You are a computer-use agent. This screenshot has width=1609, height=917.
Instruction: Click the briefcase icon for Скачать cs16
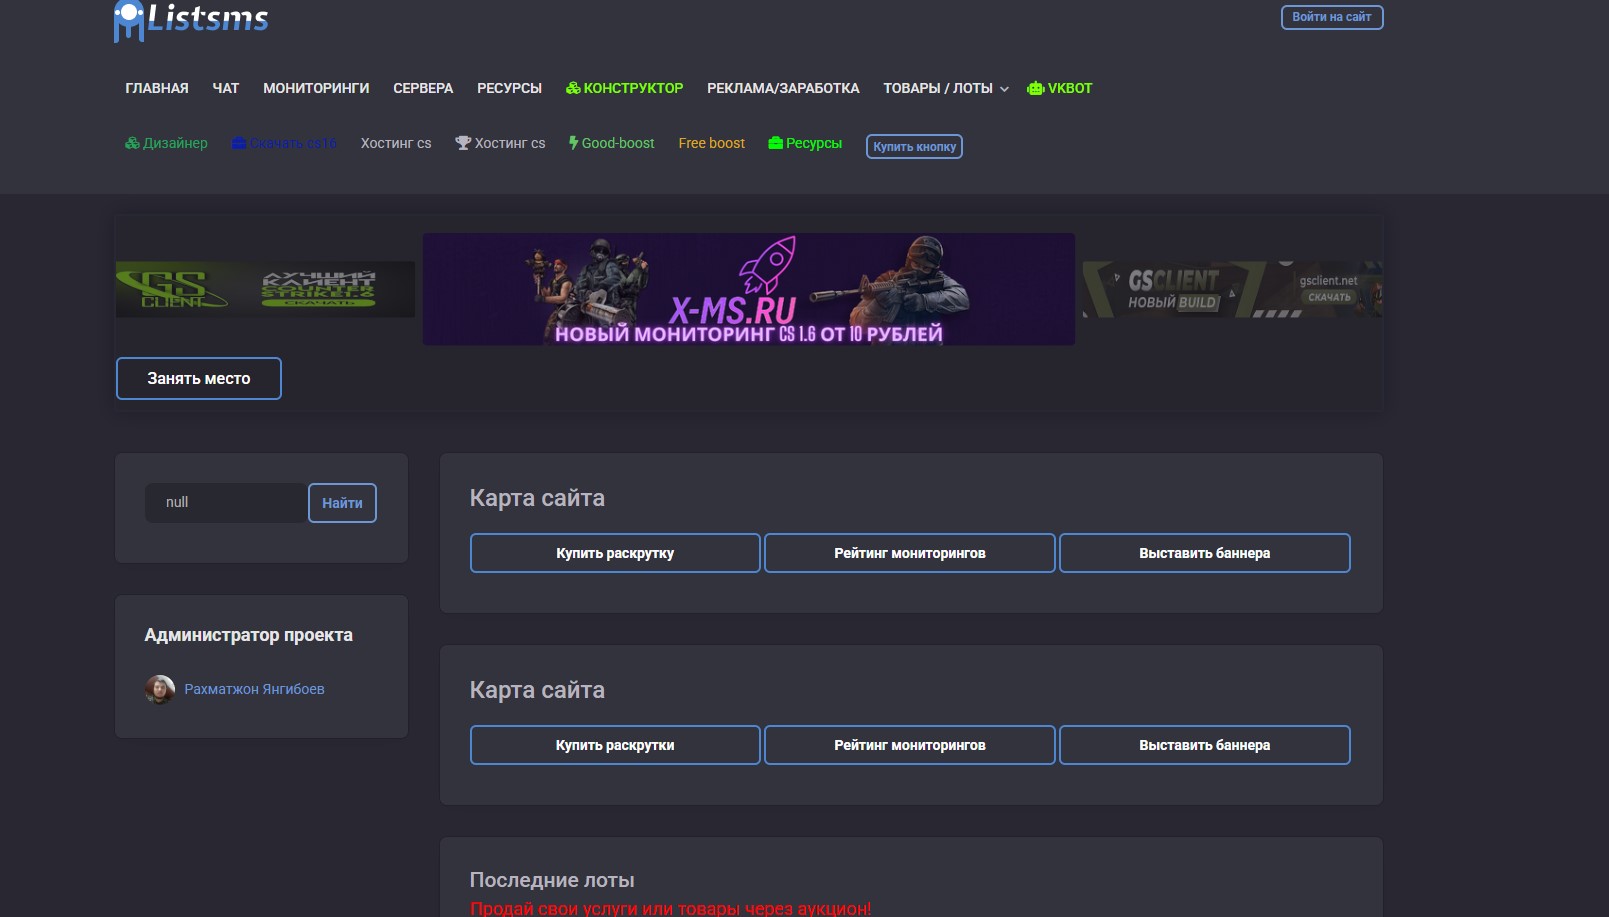point(239,143)
